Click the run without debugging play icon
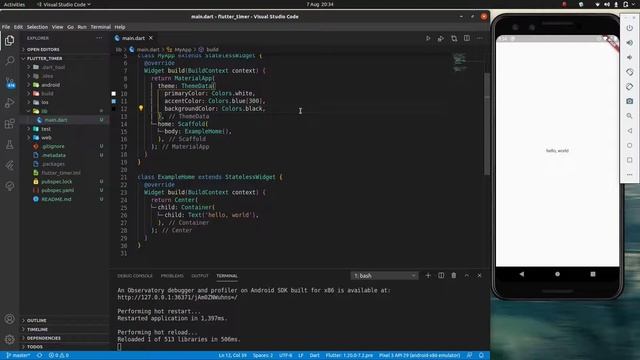The height and width of the screenshot is (360, 640). tap(428, 38)
